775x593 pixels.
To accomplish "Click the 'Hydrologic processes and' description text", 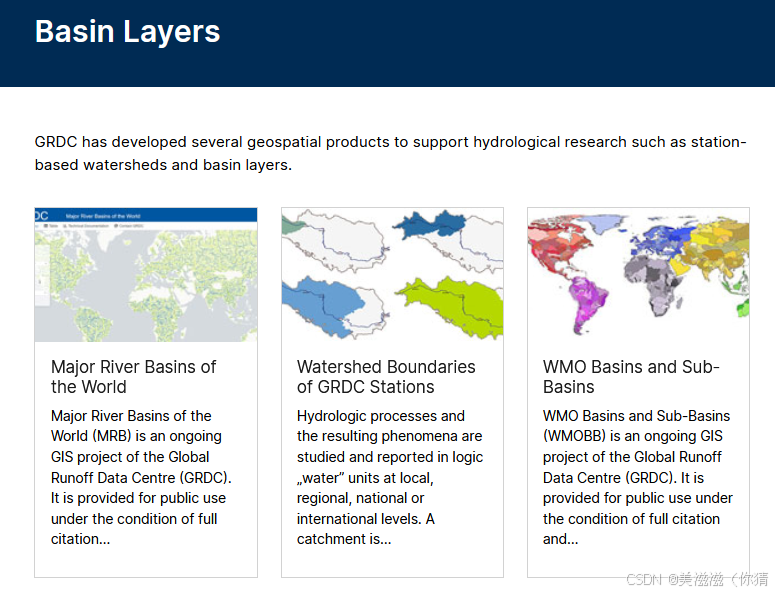I will pos(389,477).
